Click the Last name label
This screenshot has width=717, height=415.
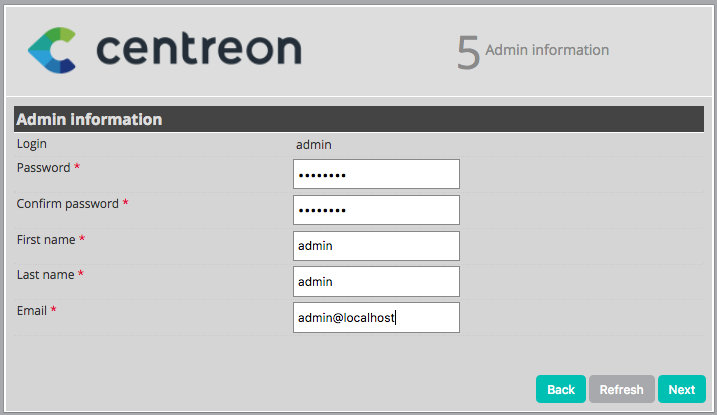click(46, 275)
